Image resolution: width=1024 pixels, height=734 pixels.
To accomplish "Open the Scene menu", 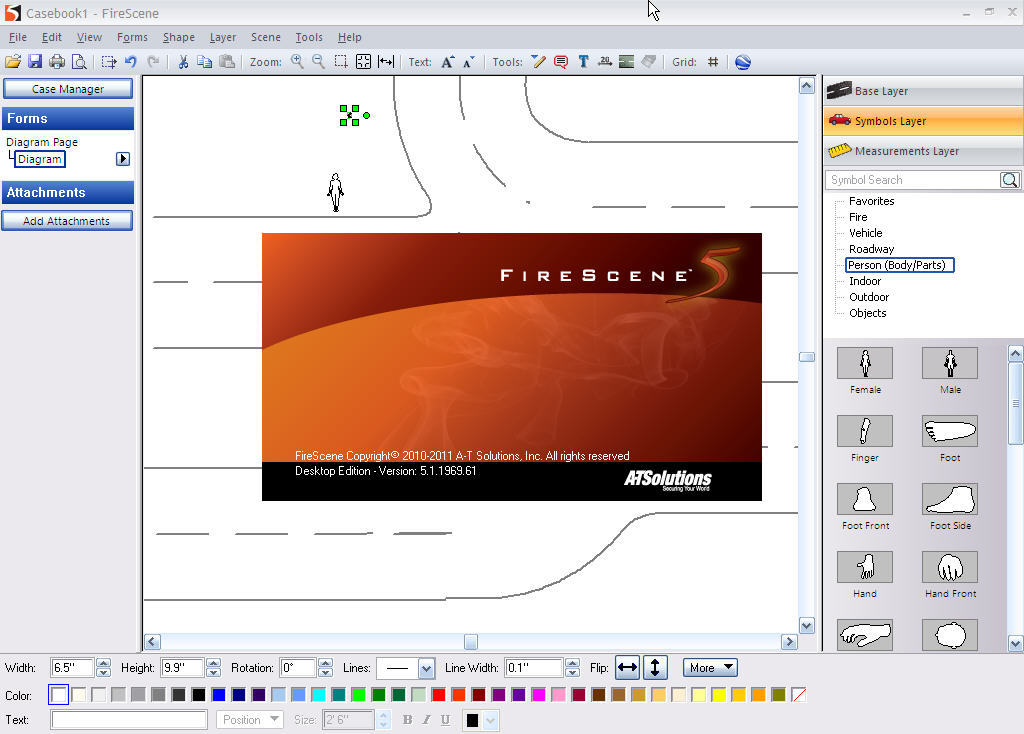I will [x=266, y=37].
